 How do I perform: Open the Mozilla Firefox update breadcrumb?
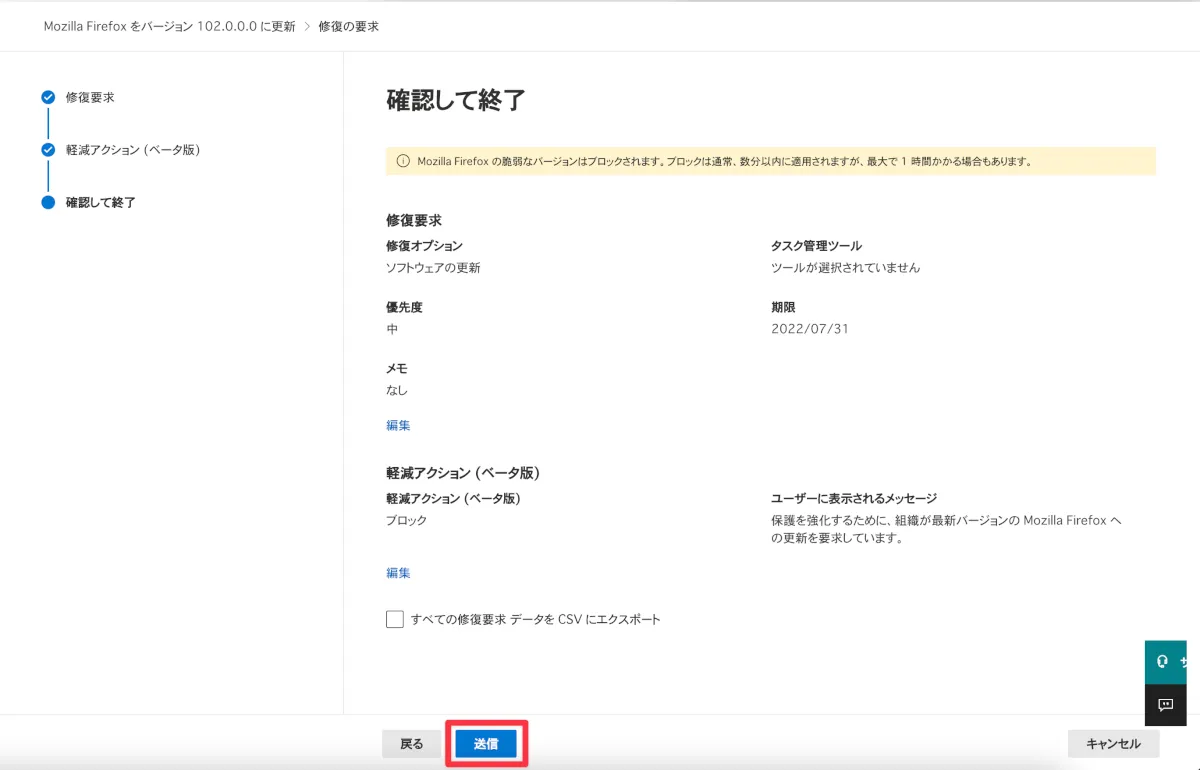169,26
